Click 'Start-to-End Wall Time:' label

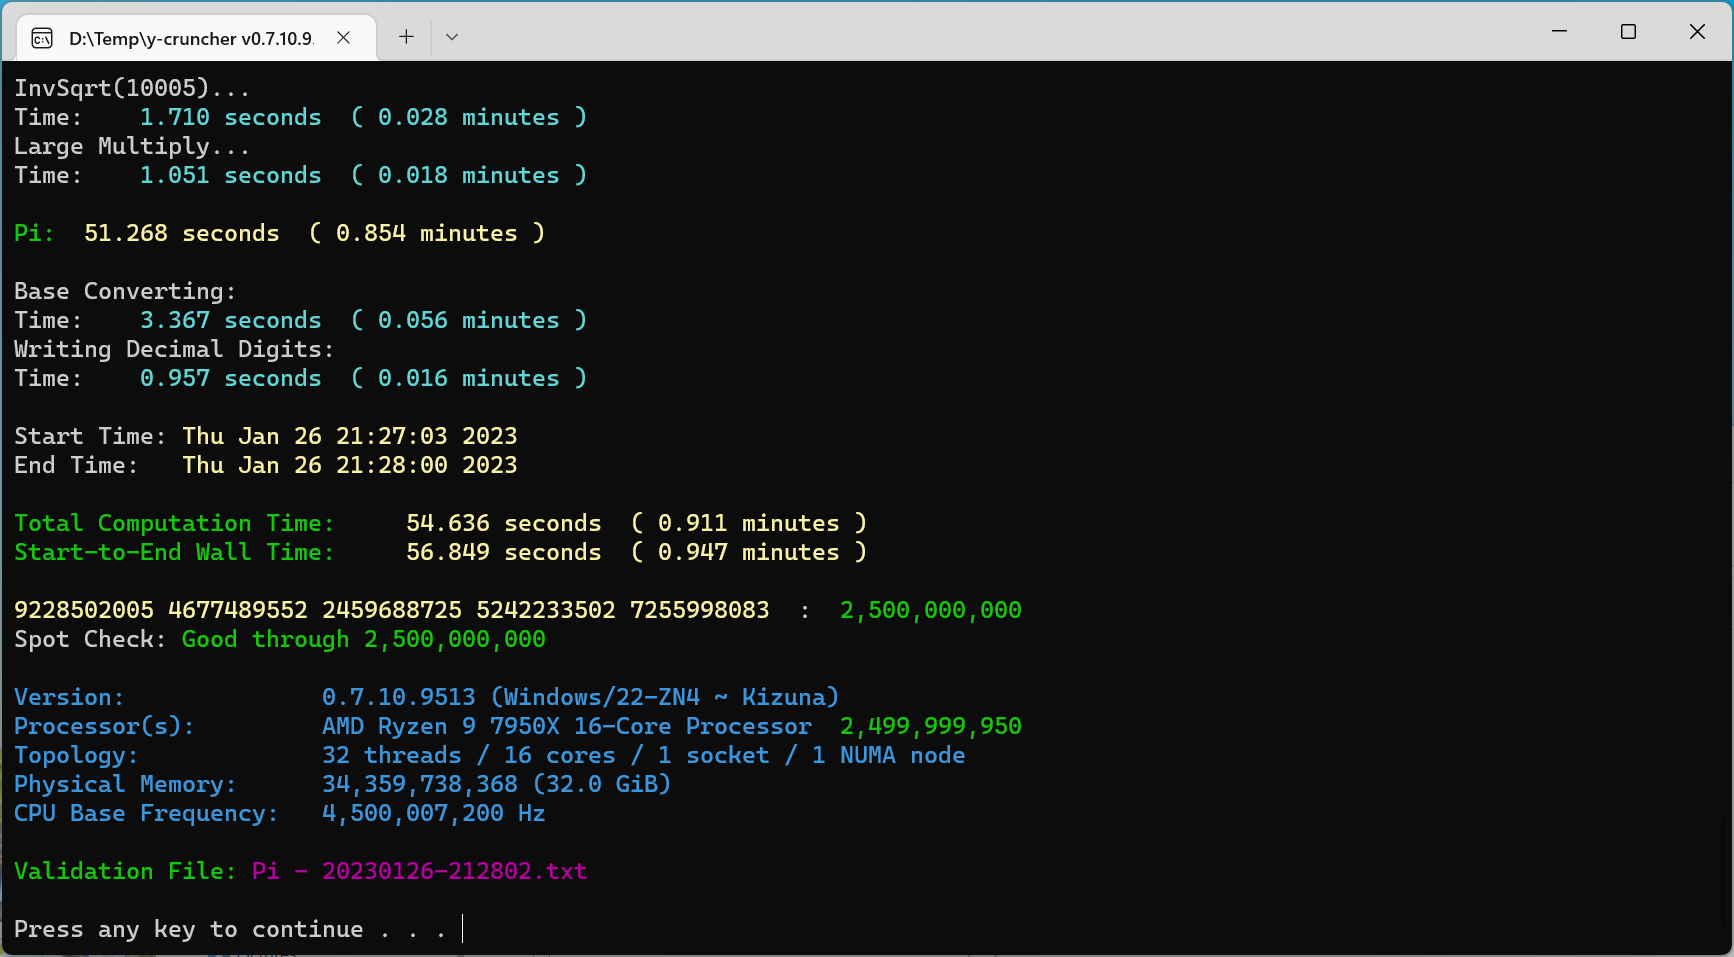(x=174, y=552)
